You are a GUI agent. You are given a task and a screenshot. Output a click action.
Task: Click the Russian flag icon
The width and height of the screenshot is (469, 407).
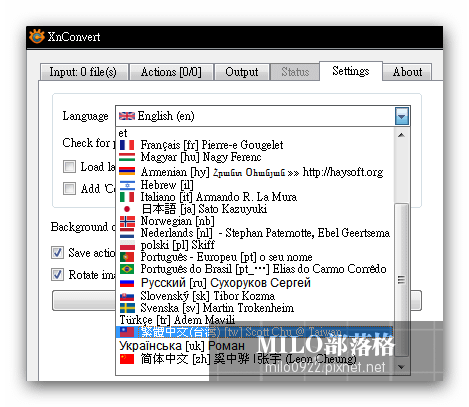(x=127, y=283)
